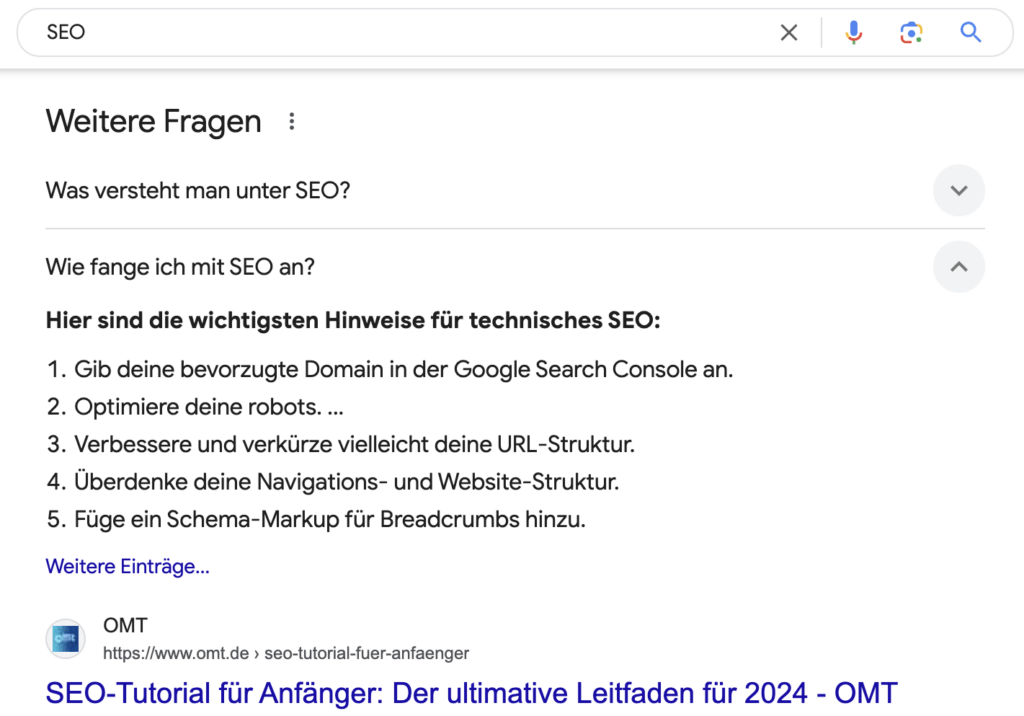The width and height of the screenshot is (1024, 716).
Task: Open Google Lens image search icon
Action: click(911, 32)
